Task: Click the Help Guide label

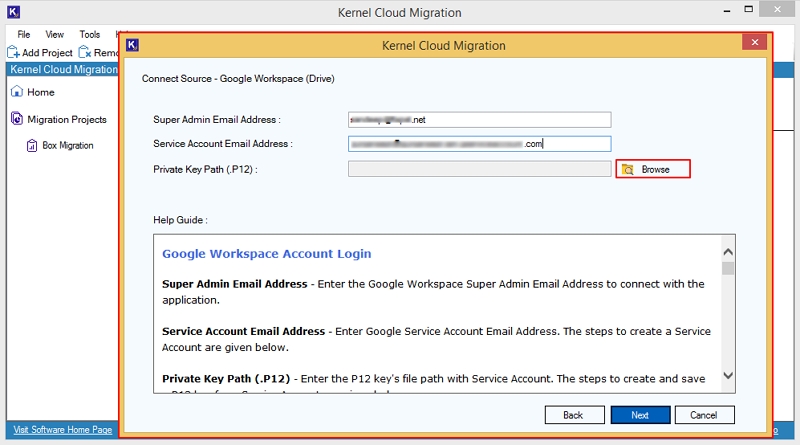Action: point(180,220)
